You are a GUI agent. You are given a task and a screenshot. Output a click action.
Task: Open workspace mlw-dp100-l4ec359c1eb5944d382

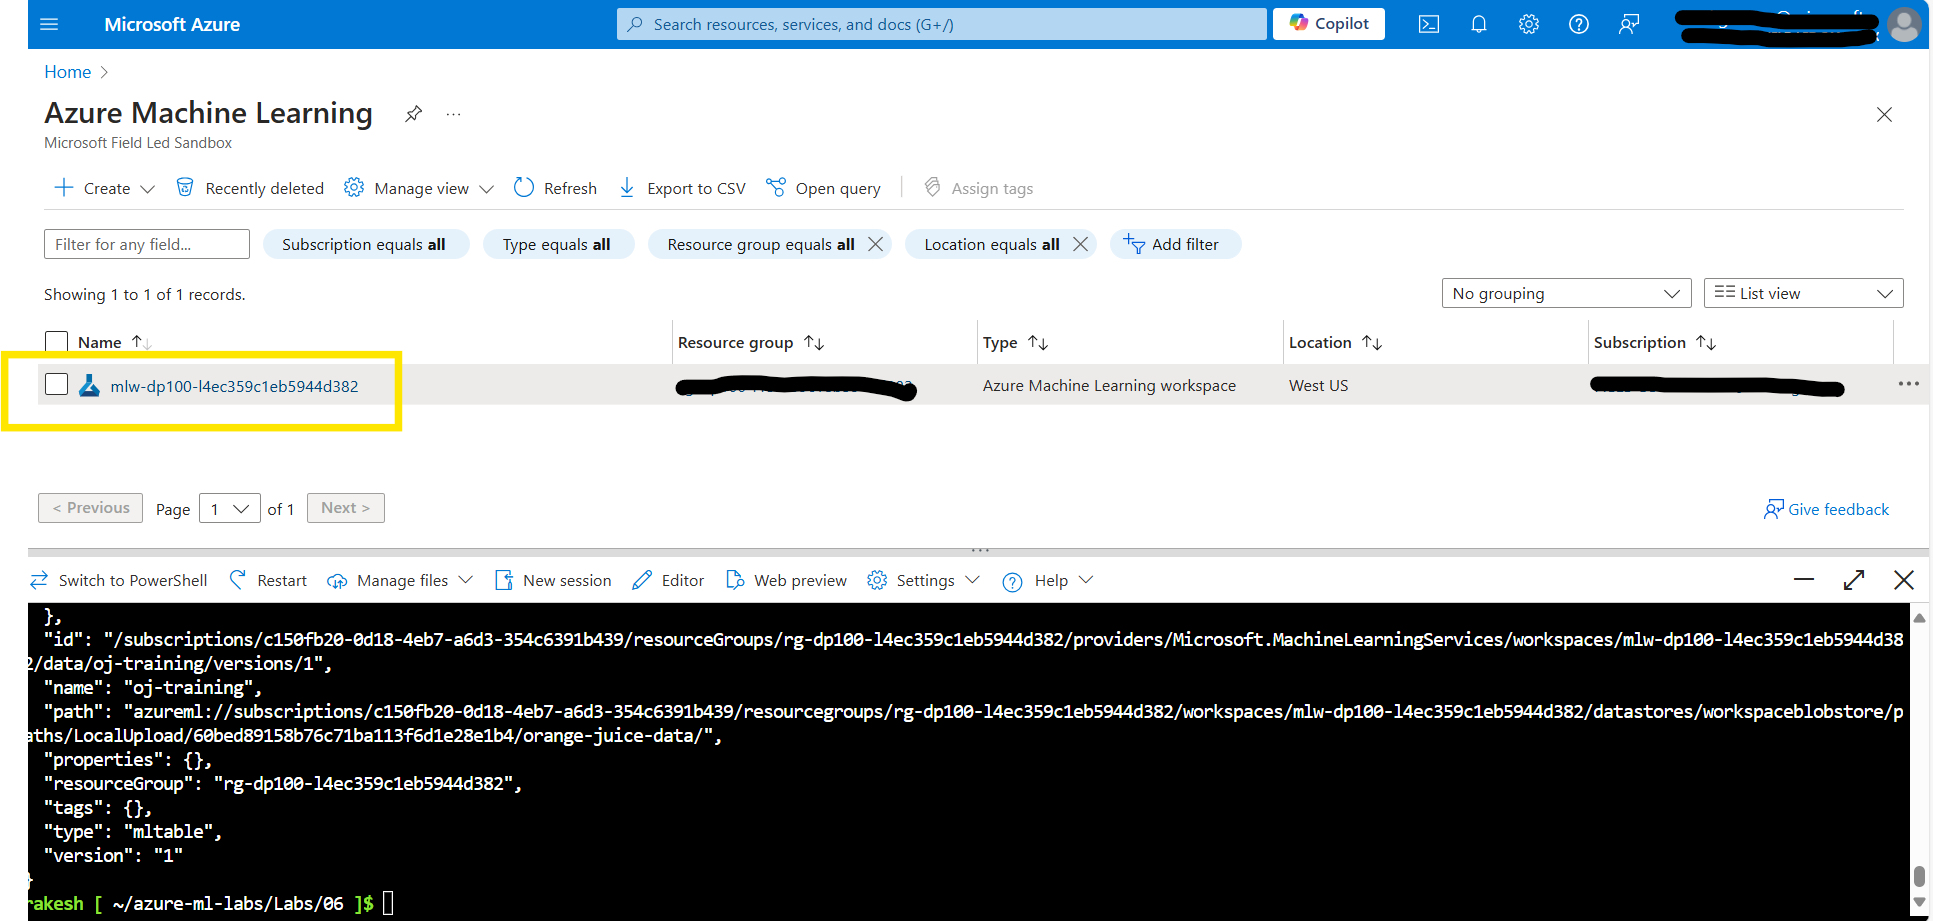point(234,386)
